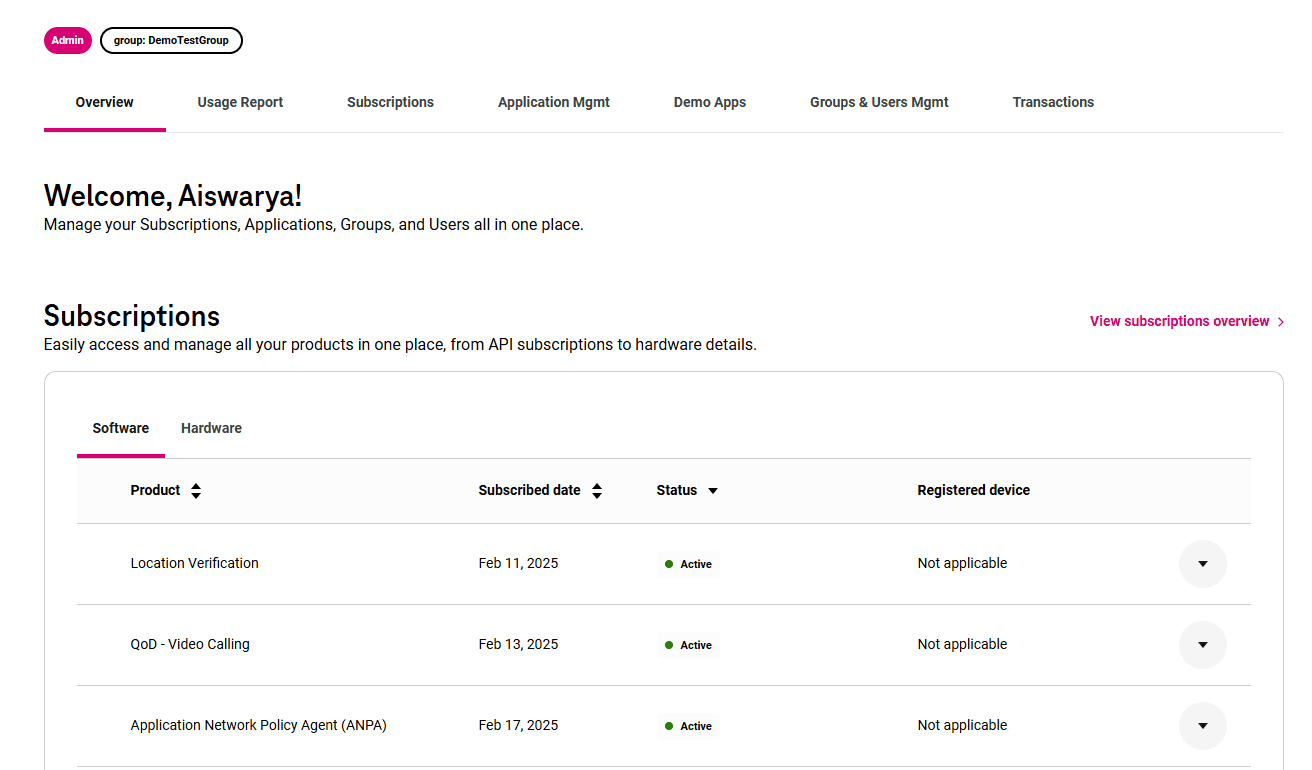Click the Active status of Location Verification
Screen dimensions: 1312x770
pyautogui.click(x=689, y=564)
